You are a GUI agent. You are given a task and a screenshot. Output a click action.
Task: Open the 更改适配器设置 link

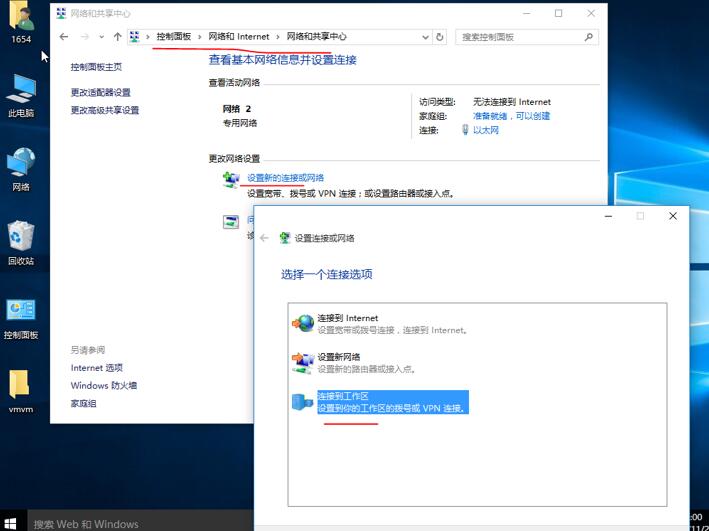[x=100, y=93]
